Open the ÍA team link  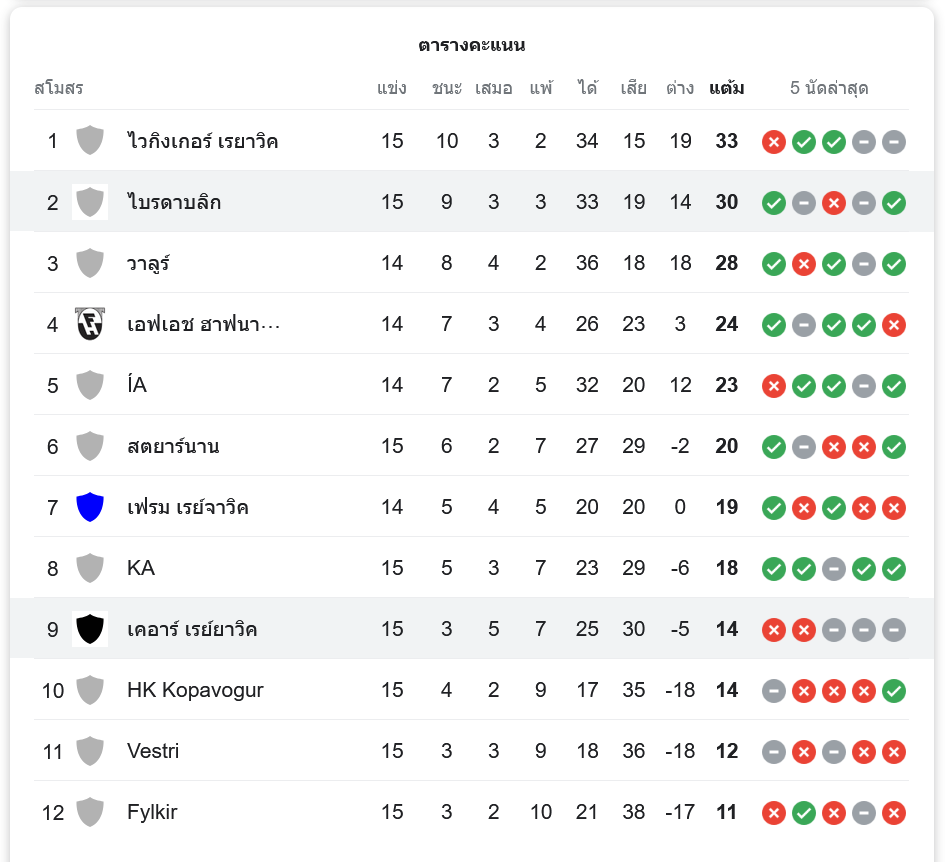(x=137, y=385)
